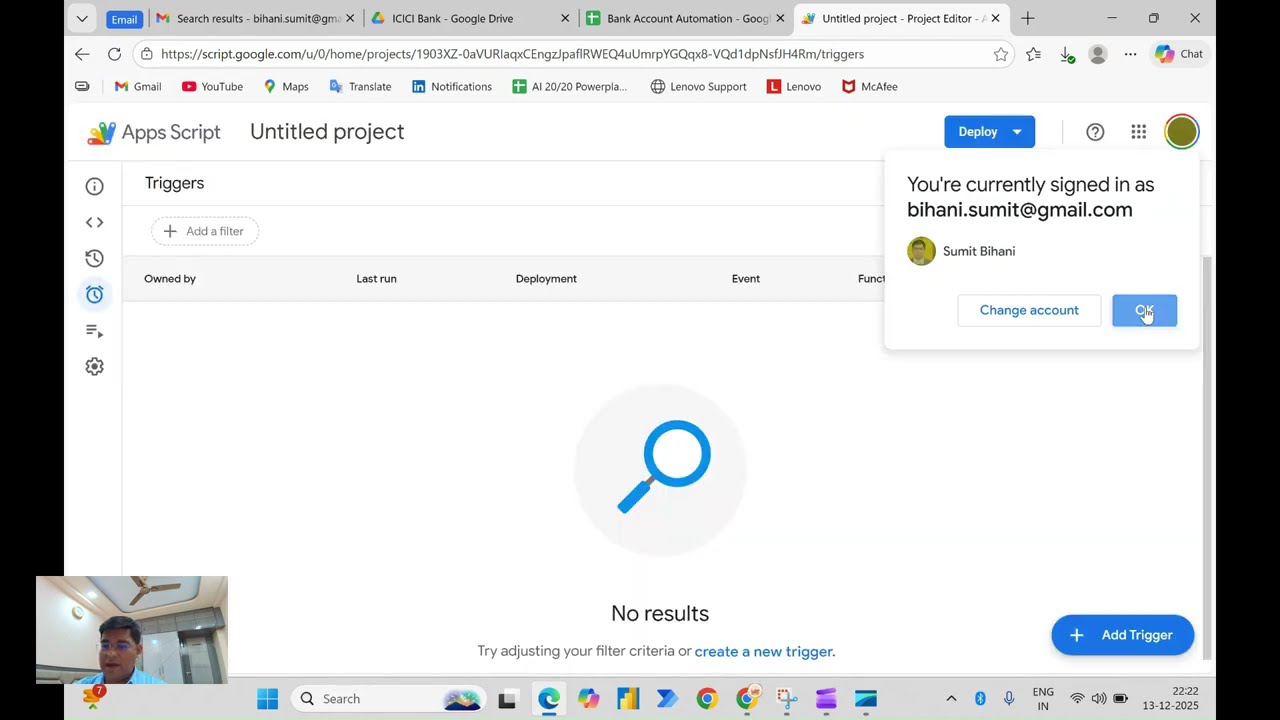Follow the create a new trigger link

pyautogui.click(x=764, y=651)
